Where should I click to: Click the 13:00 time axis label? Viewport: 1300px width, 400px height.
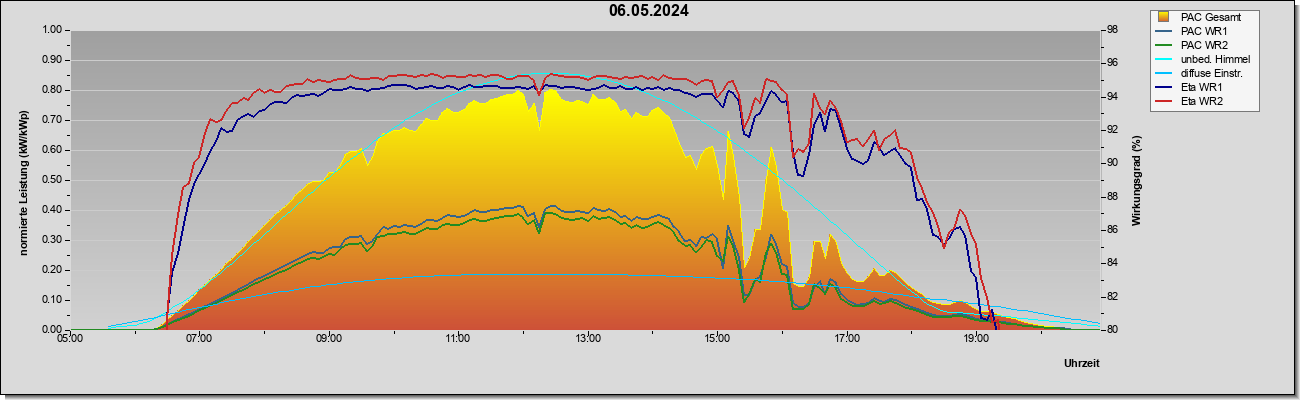pyautogui.click(x=588, y=338)
